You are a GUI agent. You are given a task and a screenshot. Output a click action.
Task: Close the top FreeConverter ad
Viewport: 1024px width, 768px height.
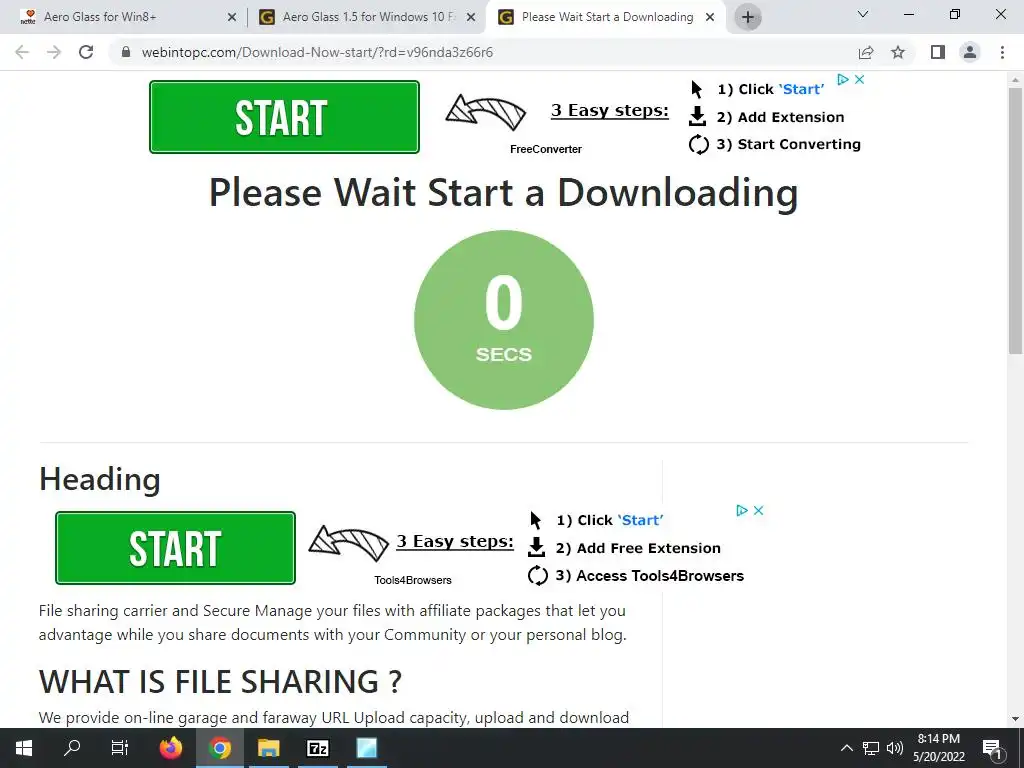tap(859, 79)
